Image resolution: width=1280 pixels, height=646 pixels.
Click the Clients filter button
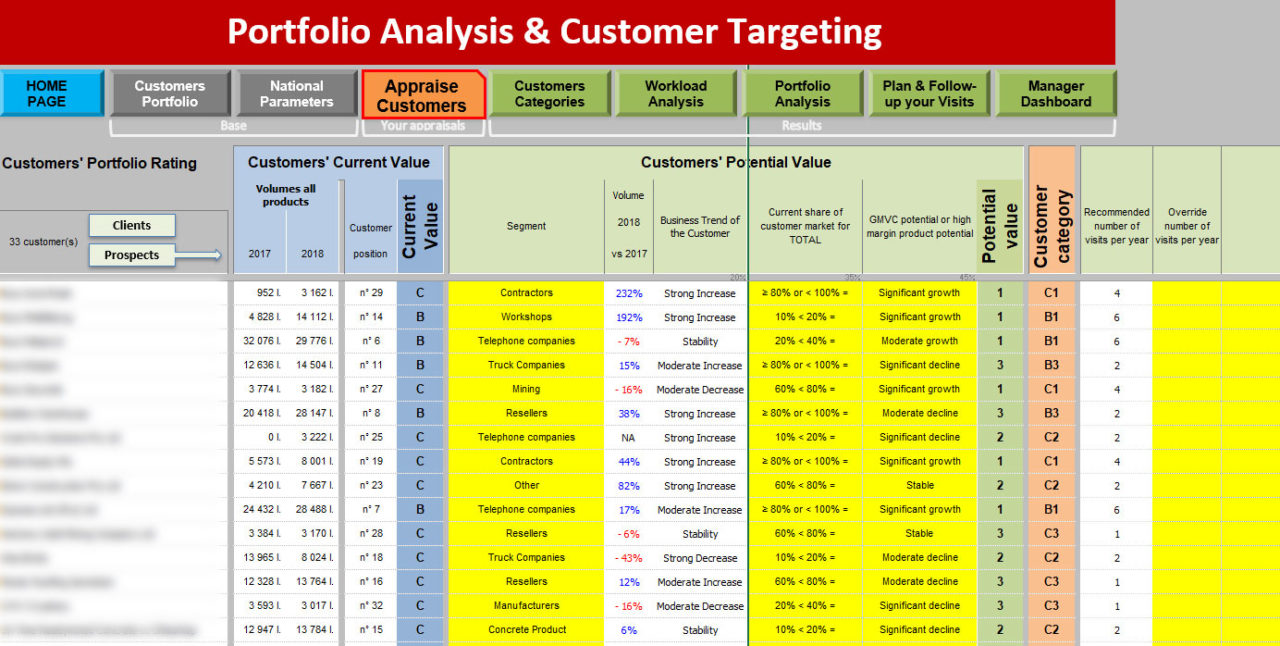tap(131, 224)
